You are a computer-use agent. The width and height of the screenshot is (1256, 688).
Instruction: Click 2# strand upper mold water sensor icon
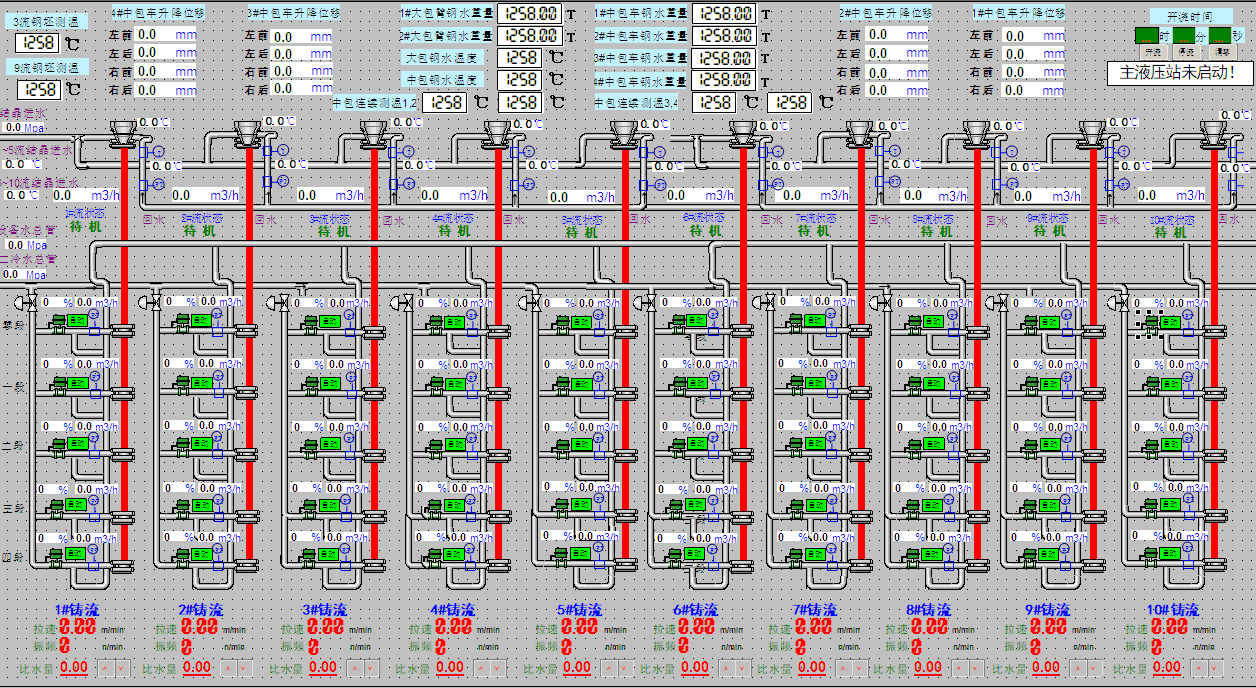(x=283, y=149)
